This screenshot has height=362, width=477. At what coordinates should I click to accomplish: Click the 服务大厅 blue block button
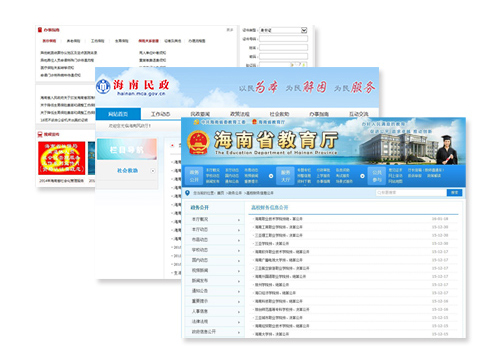pyautogui.click(x=285, y=176)
